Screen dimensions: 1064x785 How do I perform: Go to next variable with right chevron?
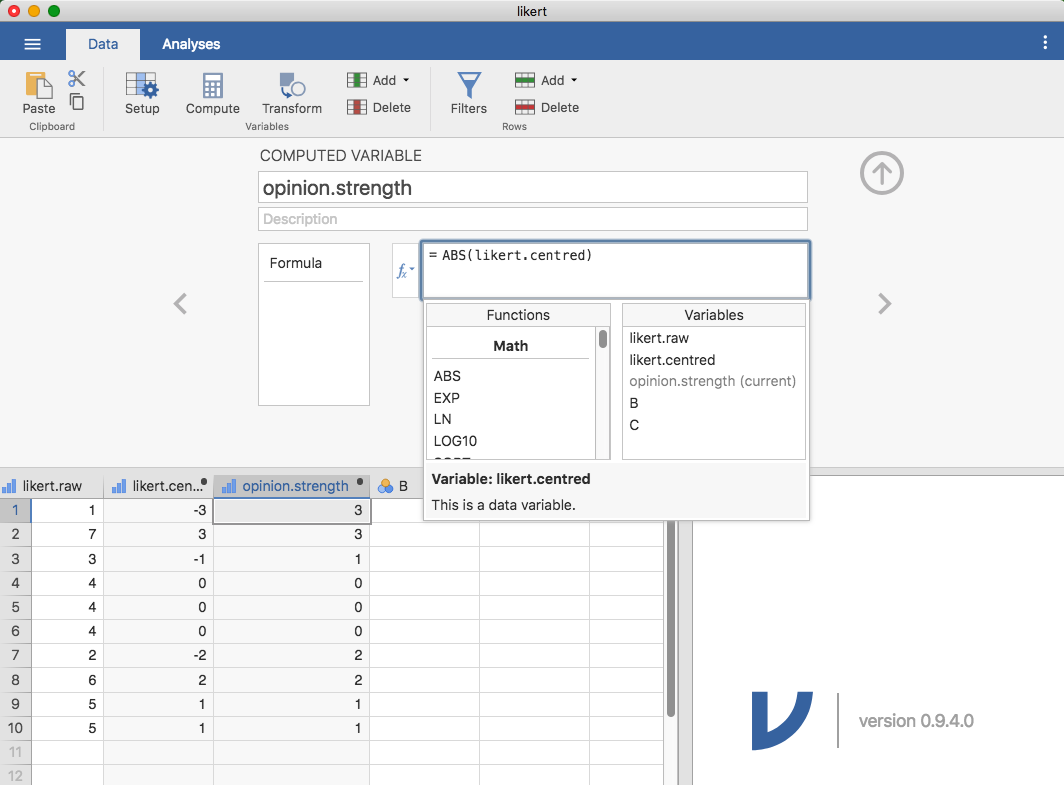tap(884, 303)
